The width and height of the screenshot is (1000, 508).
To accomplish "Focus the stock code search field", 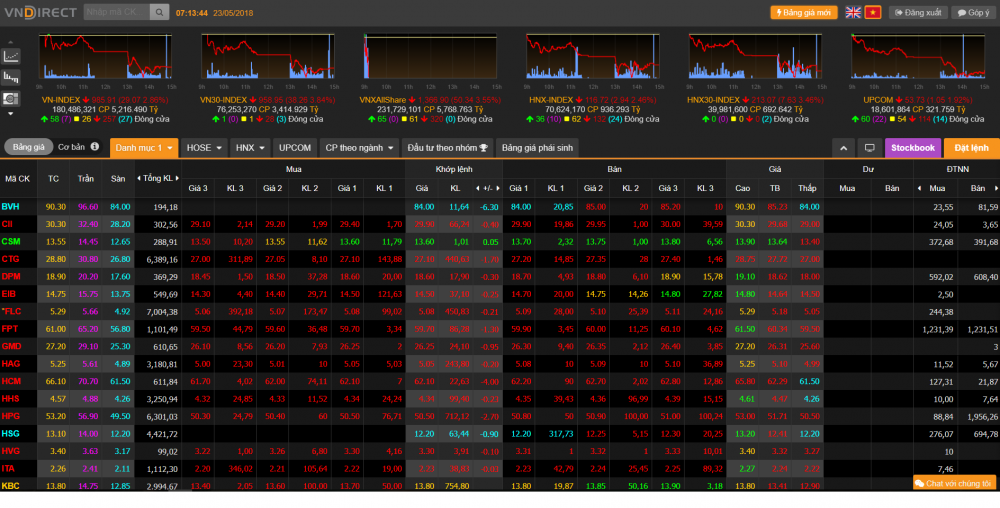I will (x=115, y=12).
